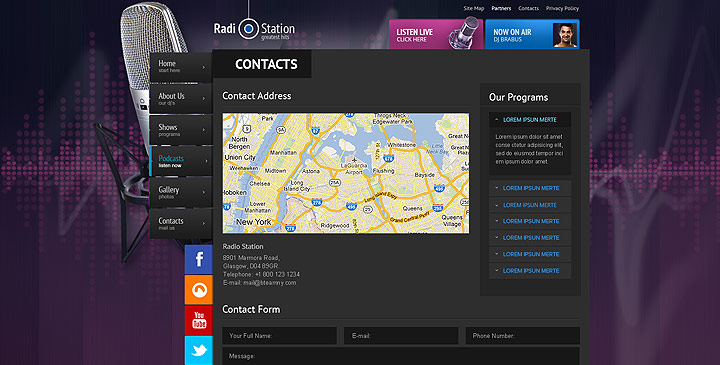Screen dimensions: 720x365
Task: Click the Telephone +1 800 123 1234 text
Action: point(261,275)
